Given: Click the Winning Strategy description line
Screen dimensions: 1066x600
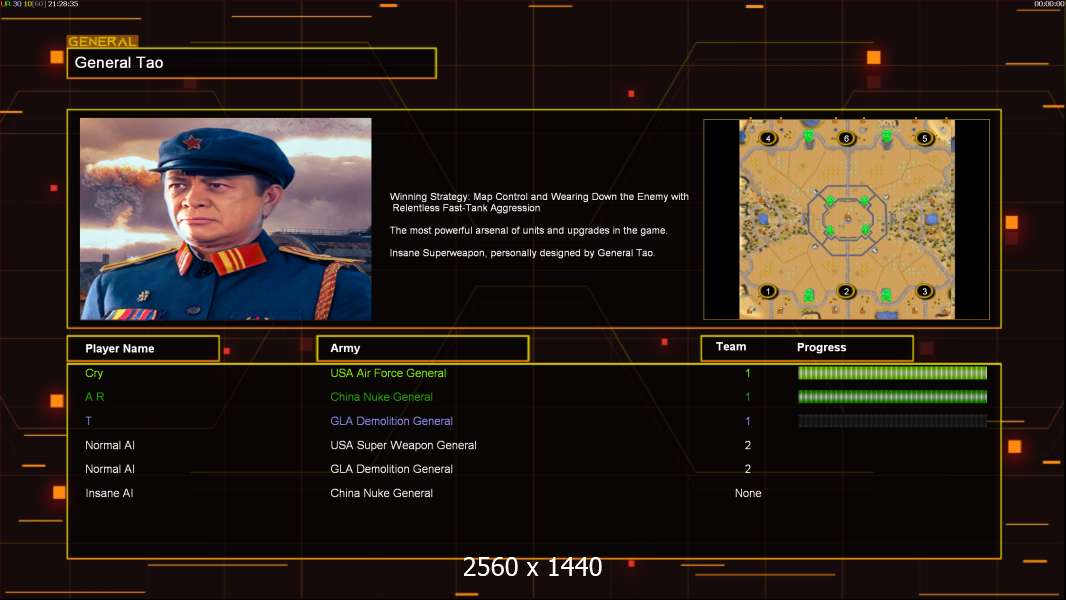Looking at the screenshot, I should (x=539, y=202).
